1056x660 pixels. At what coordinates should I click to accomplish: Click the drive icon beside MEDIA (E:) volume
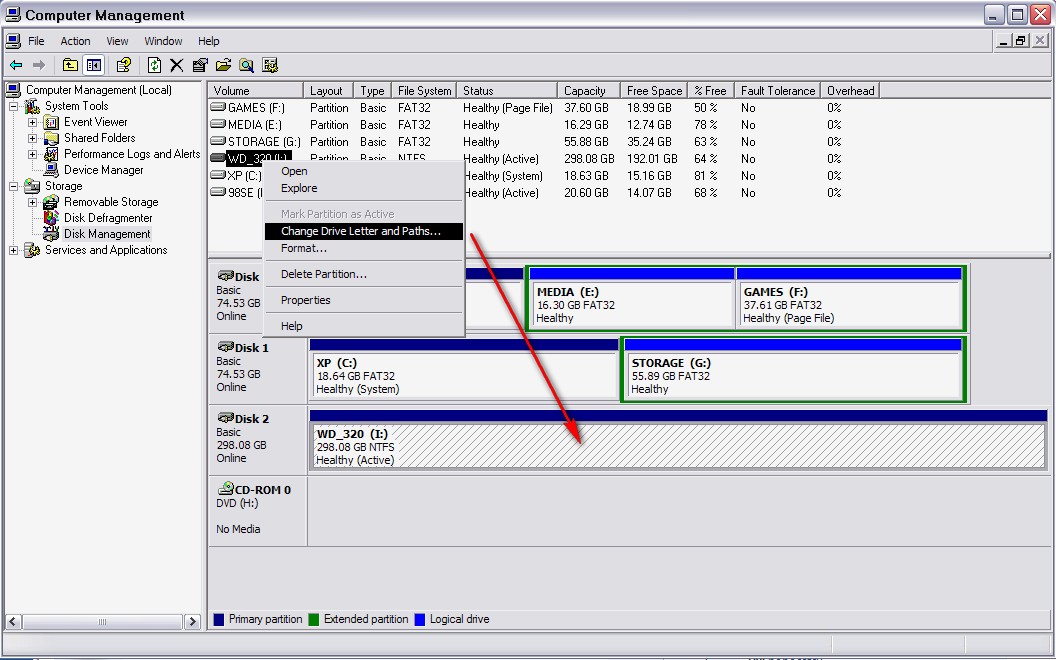point(218,124)
